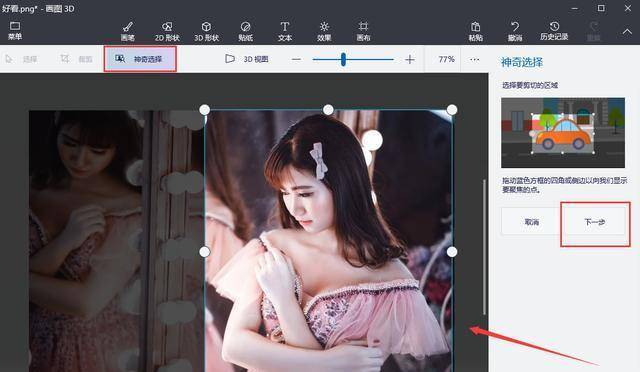Choose the 裁剪 crop tool

(76, 59)
